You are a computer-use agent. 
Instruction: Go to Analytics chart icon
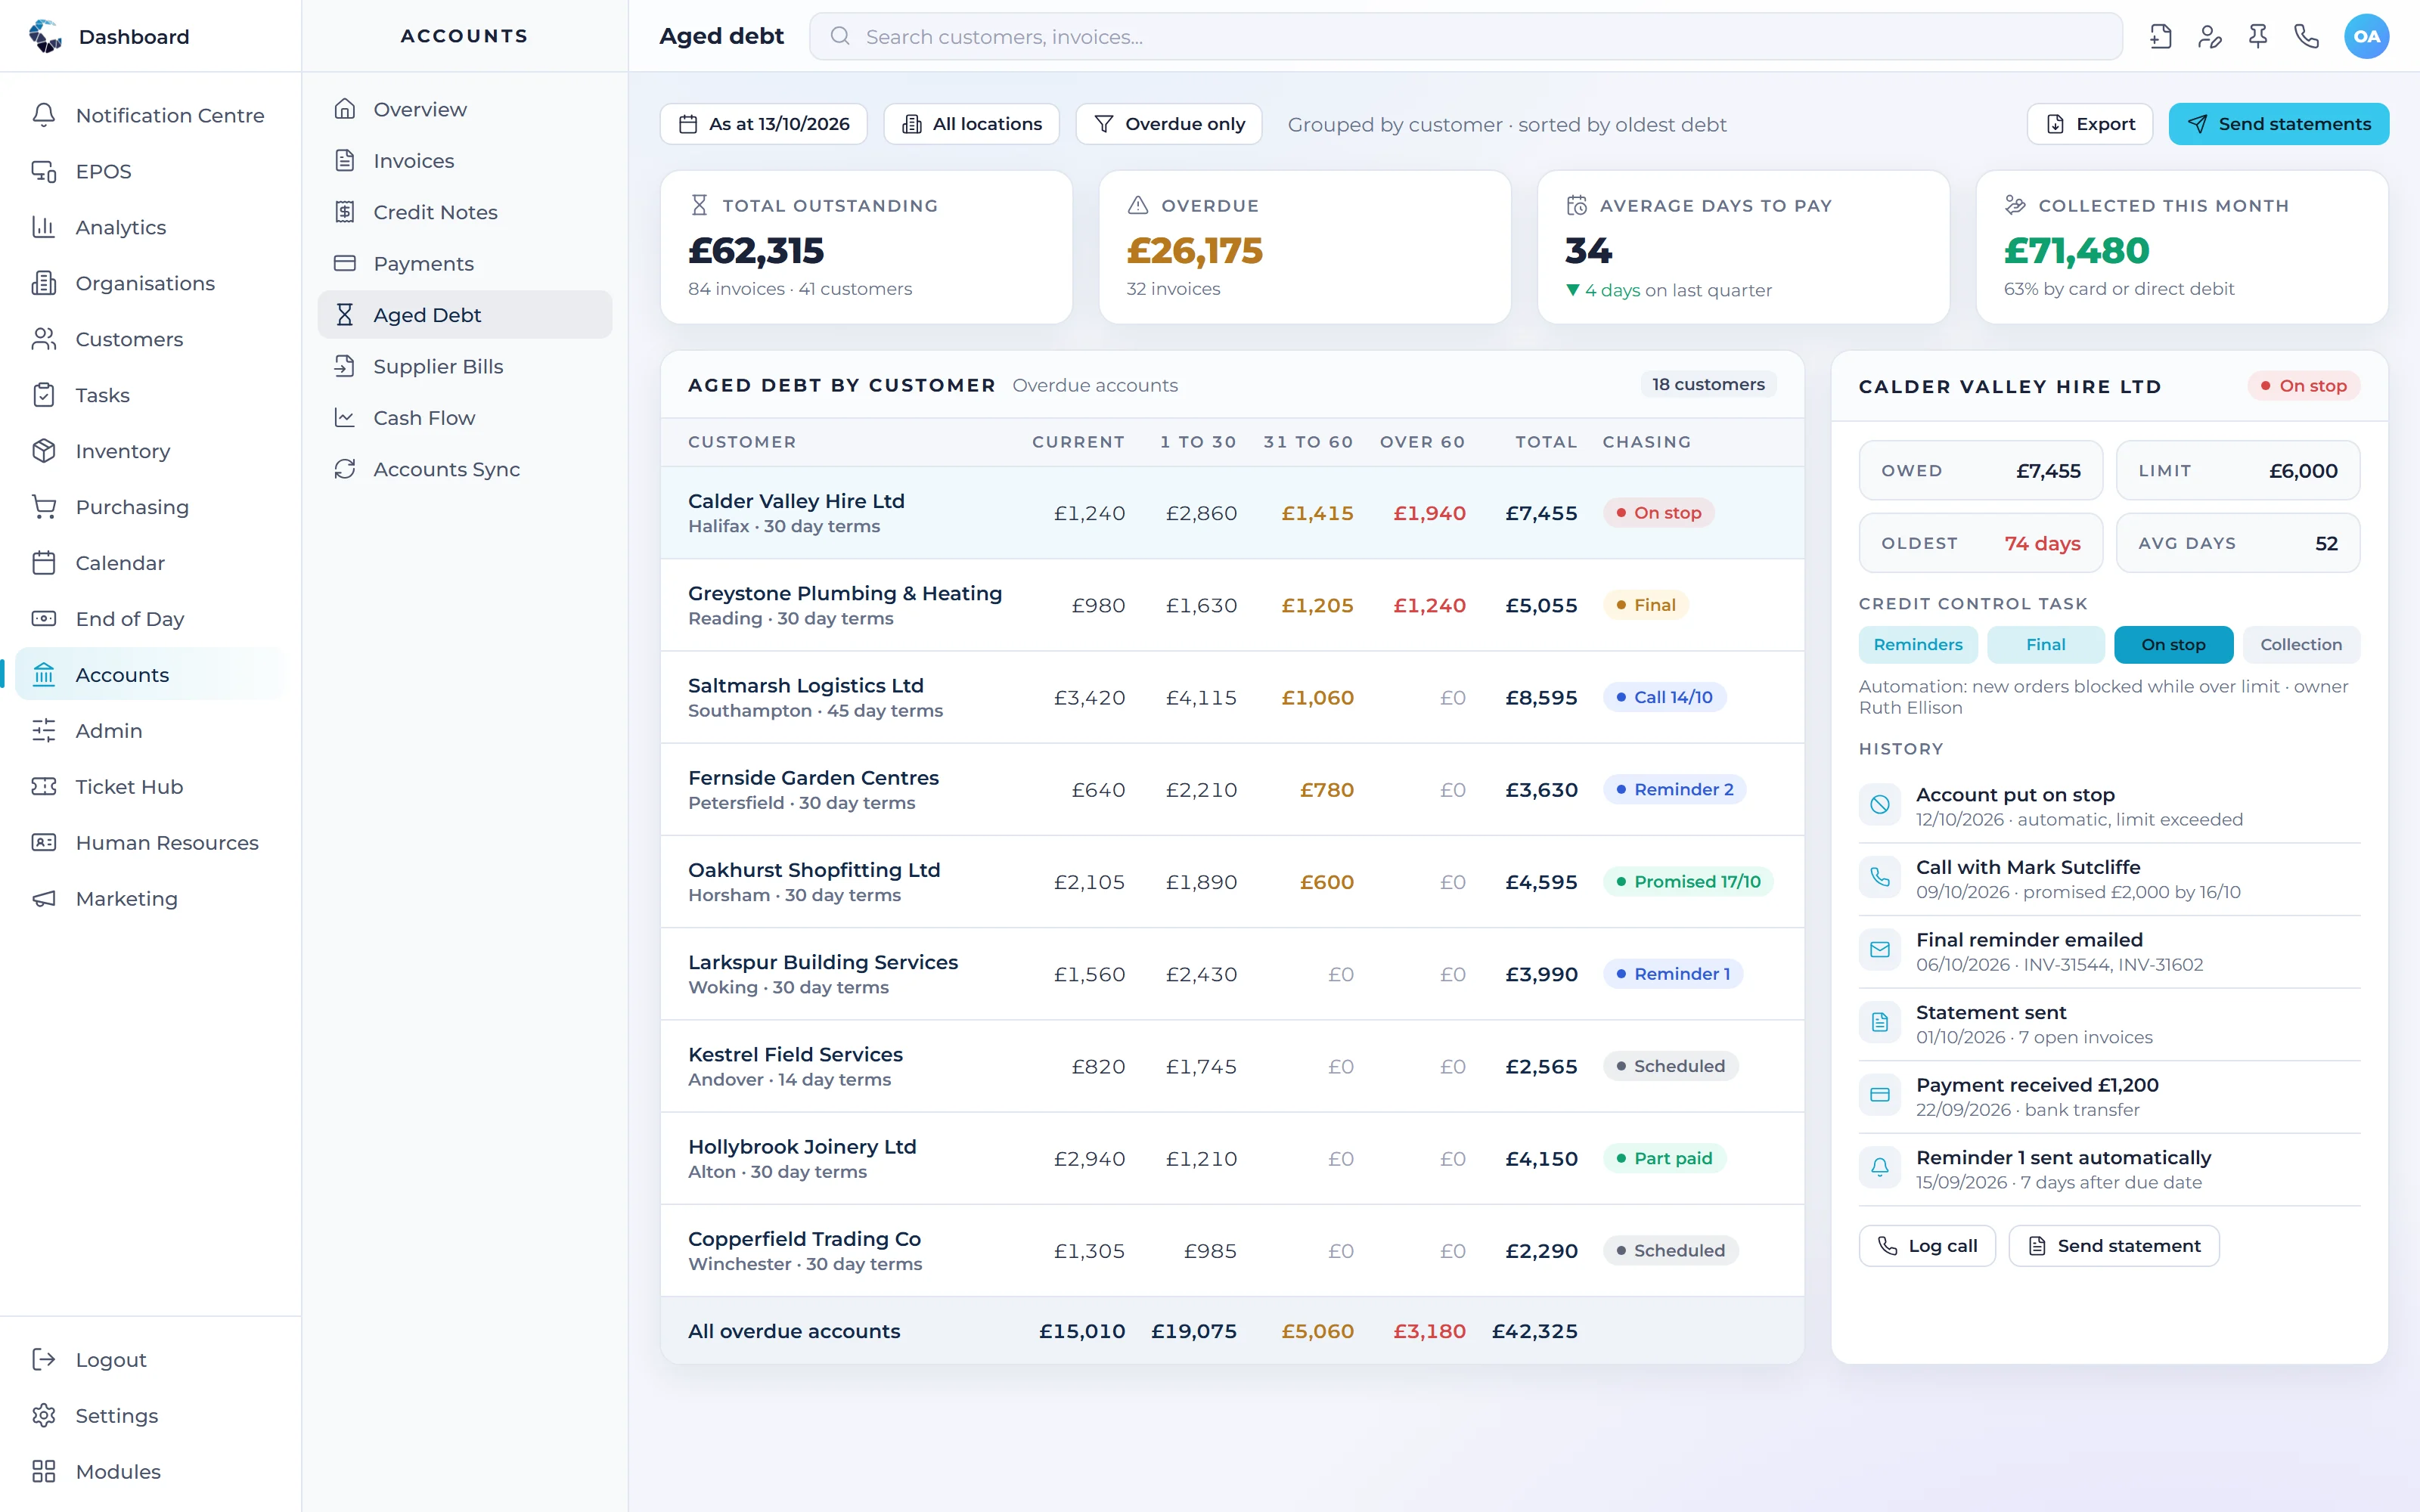44,227
